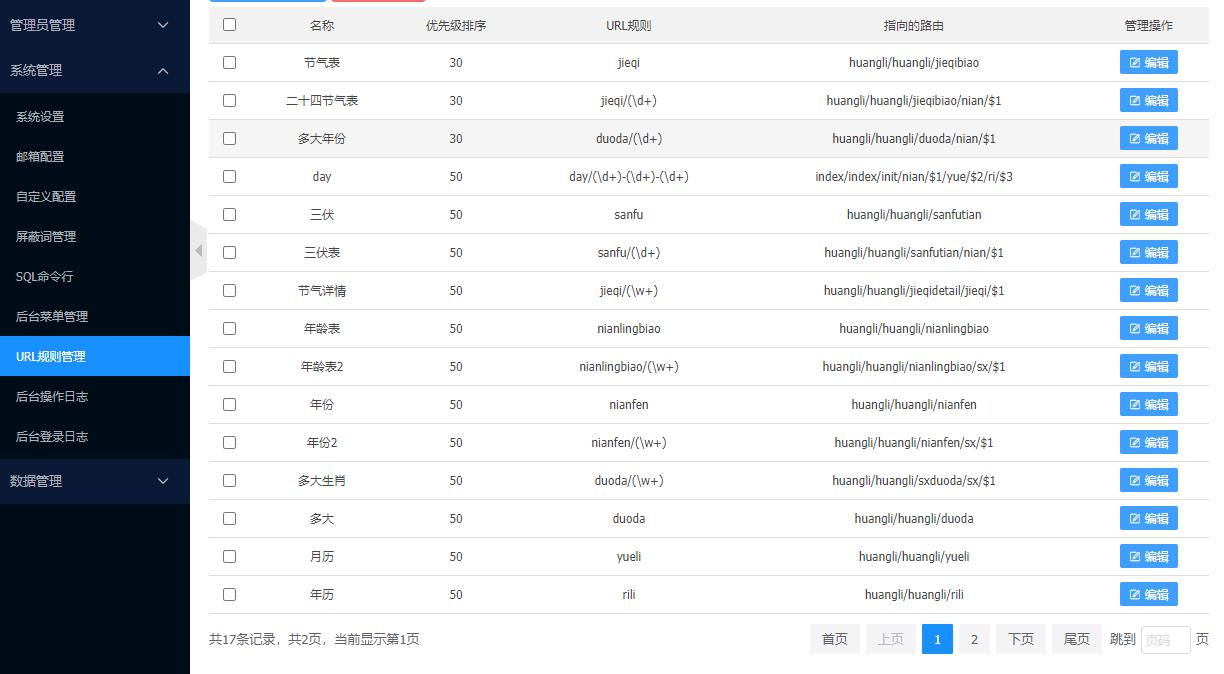This screenshot has width=1224, height=674.
Task: Select the checkbox for 节气详情 row
Action: [x=229, y=291]
